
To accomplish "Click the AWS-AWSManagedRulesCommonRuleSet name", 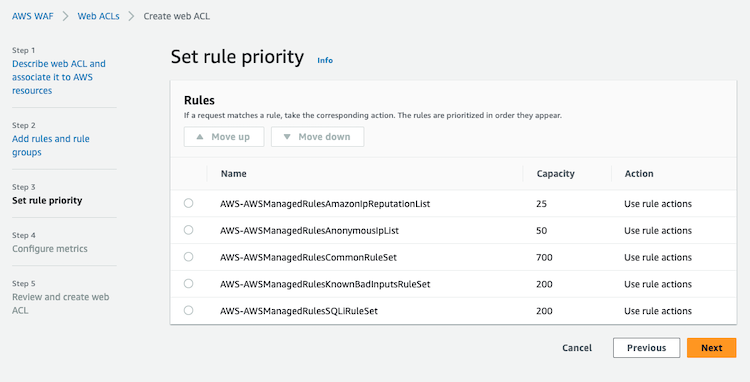I will 308,257.
